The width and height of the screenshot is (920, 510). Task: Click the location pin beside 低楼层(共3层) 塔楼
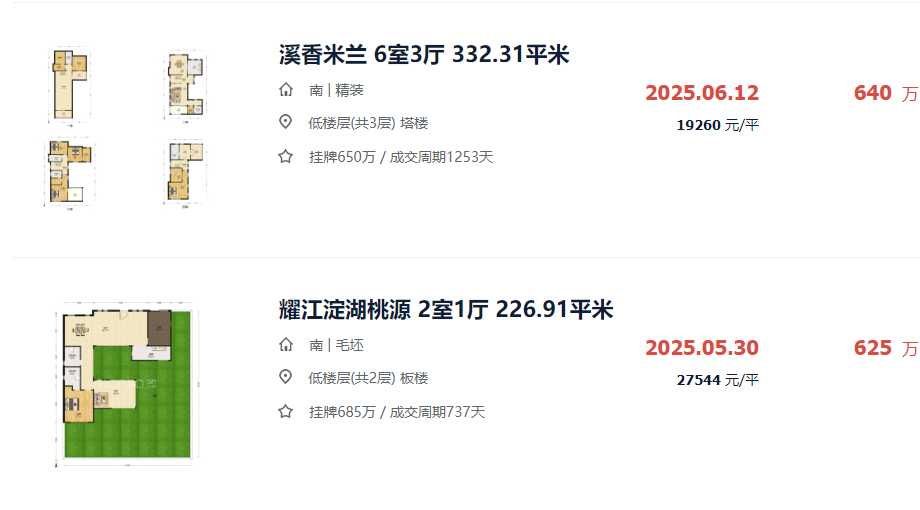point(286,123)
